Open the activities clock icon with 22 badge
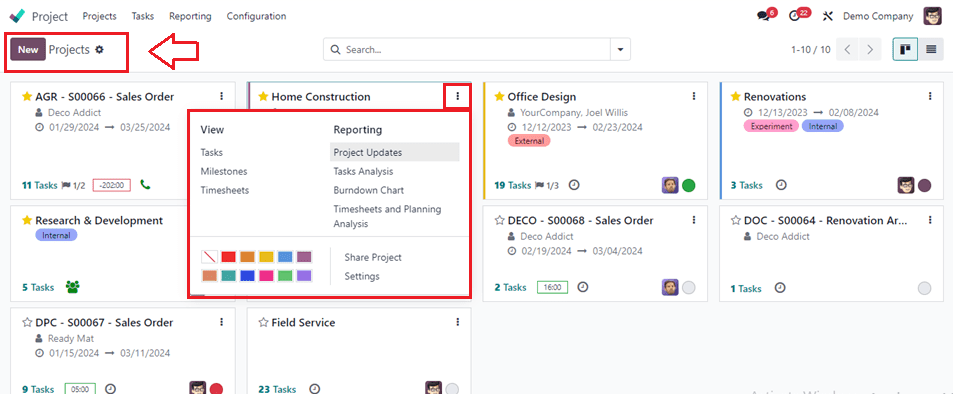The height and width of the screenshot is (394, 953). (794, 16)
